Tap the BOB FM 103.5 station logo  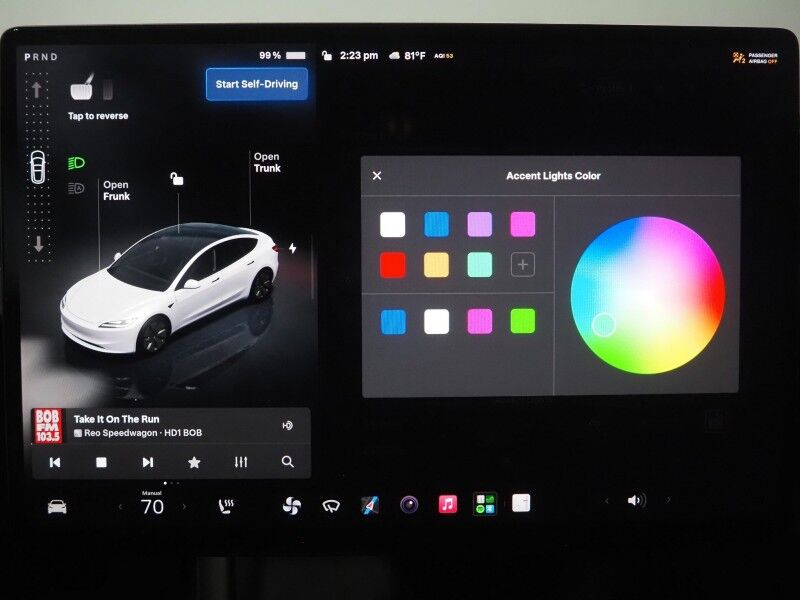pyautogui.click(x=48, y=426)
